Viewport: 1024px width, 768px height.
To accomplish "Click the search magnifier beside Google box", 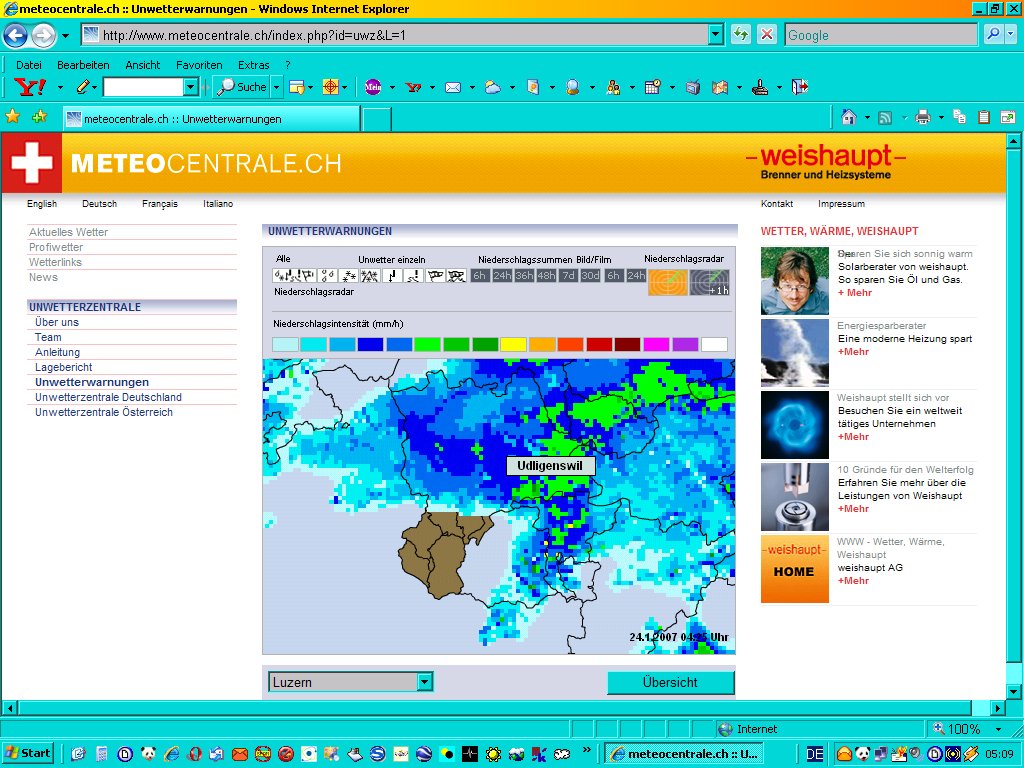I will coord(993,35).
